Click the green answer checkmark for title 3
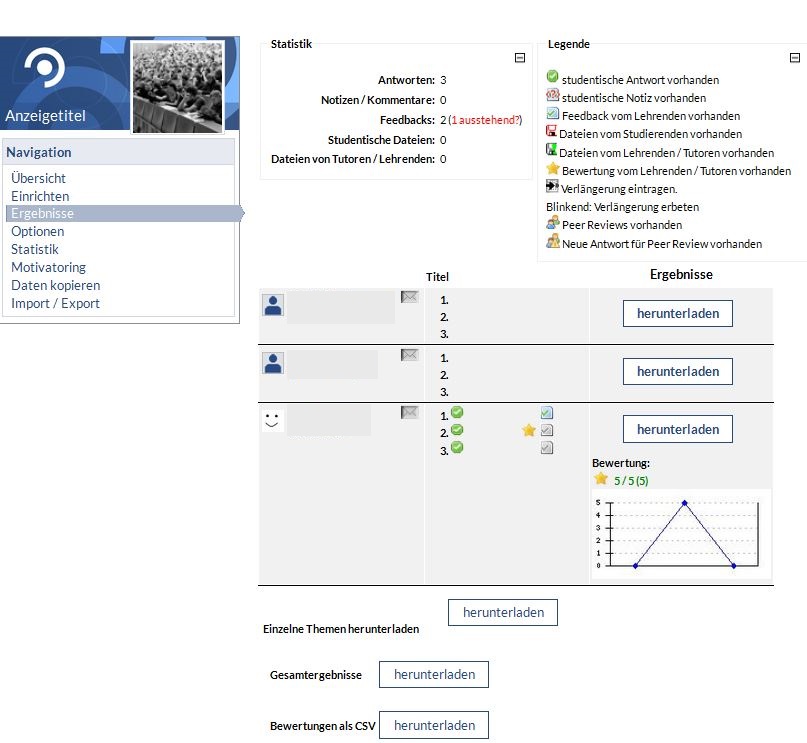The height and width of the screenshot is (743, 807). [457, 448]
